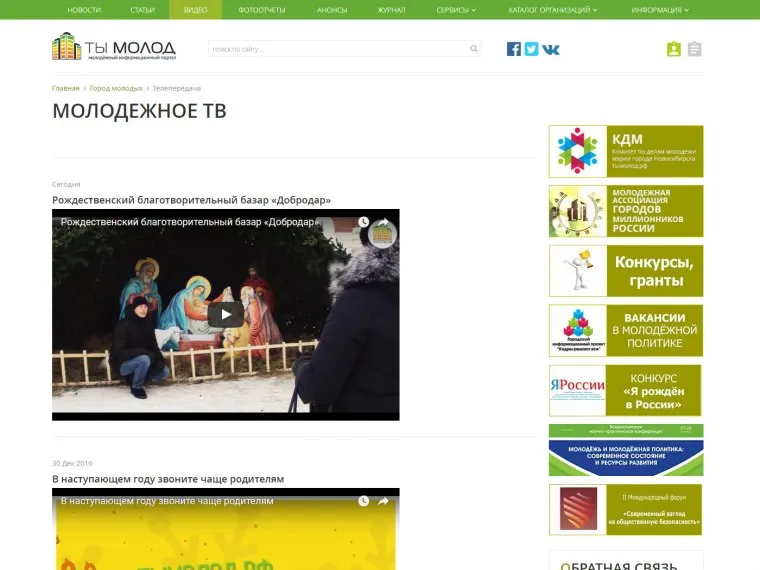
Task: Play the Добродар video
Action: 226,315
